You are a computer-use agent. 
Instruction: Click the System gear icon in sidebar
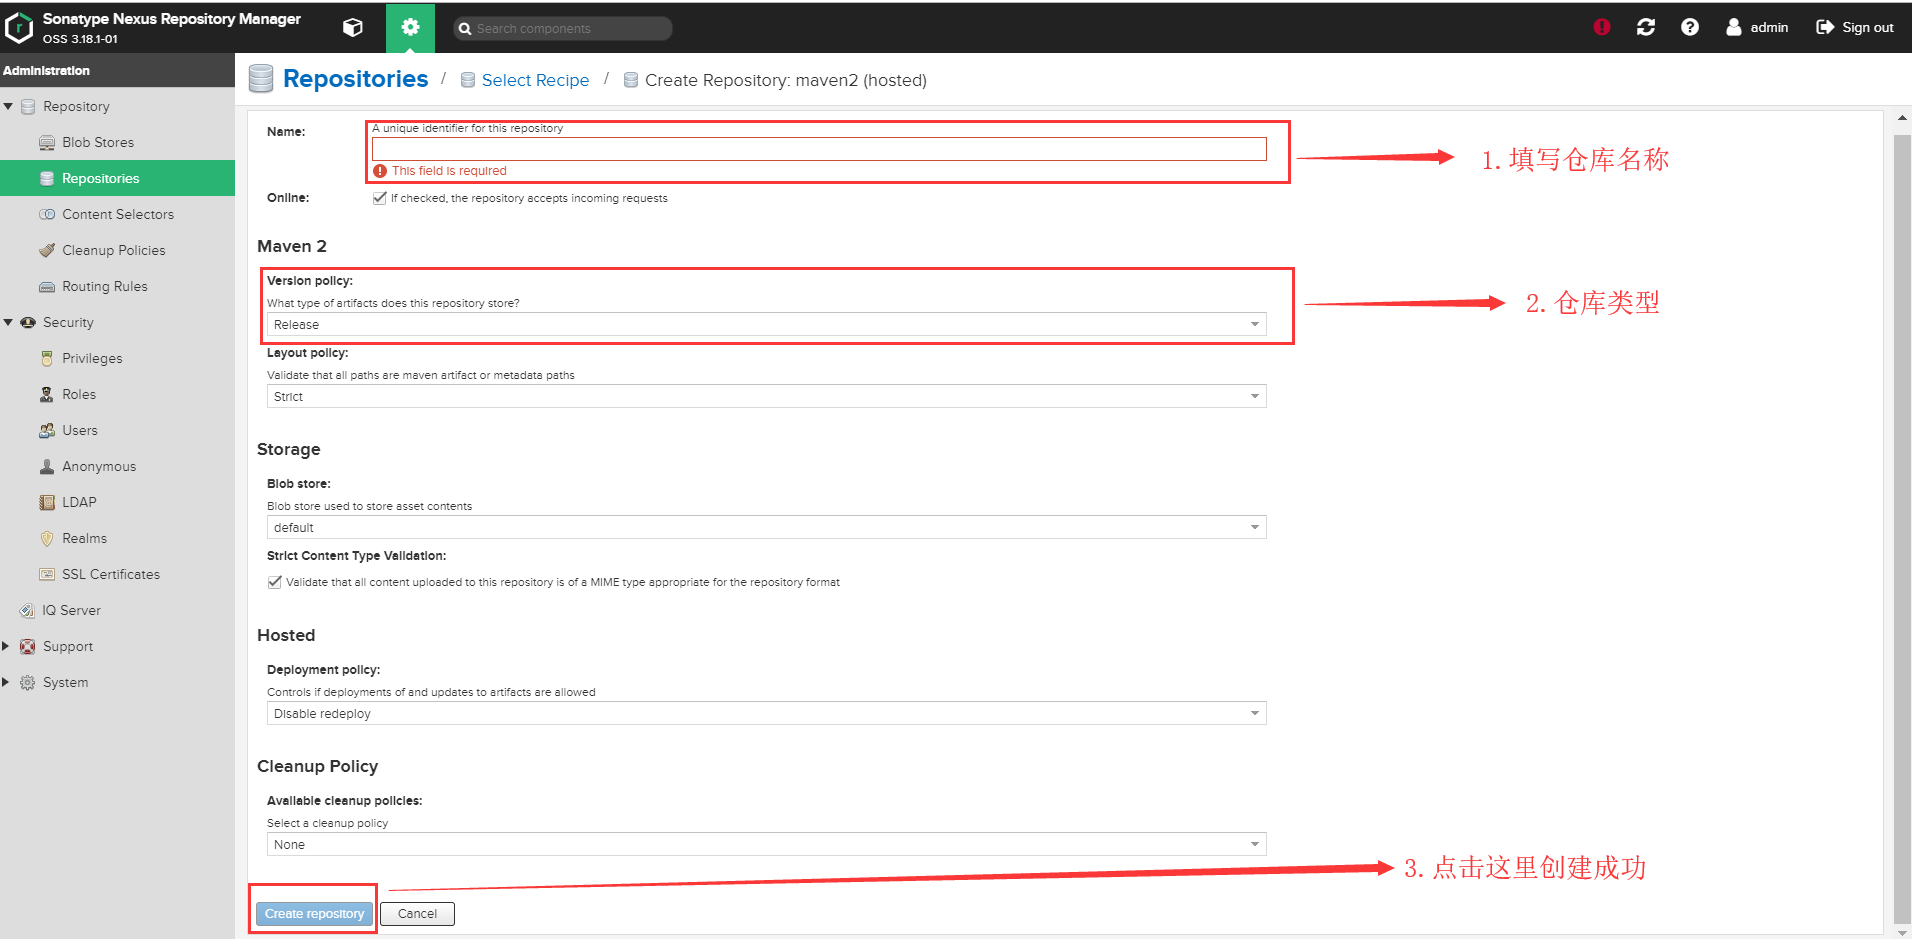tap(28, 683)
